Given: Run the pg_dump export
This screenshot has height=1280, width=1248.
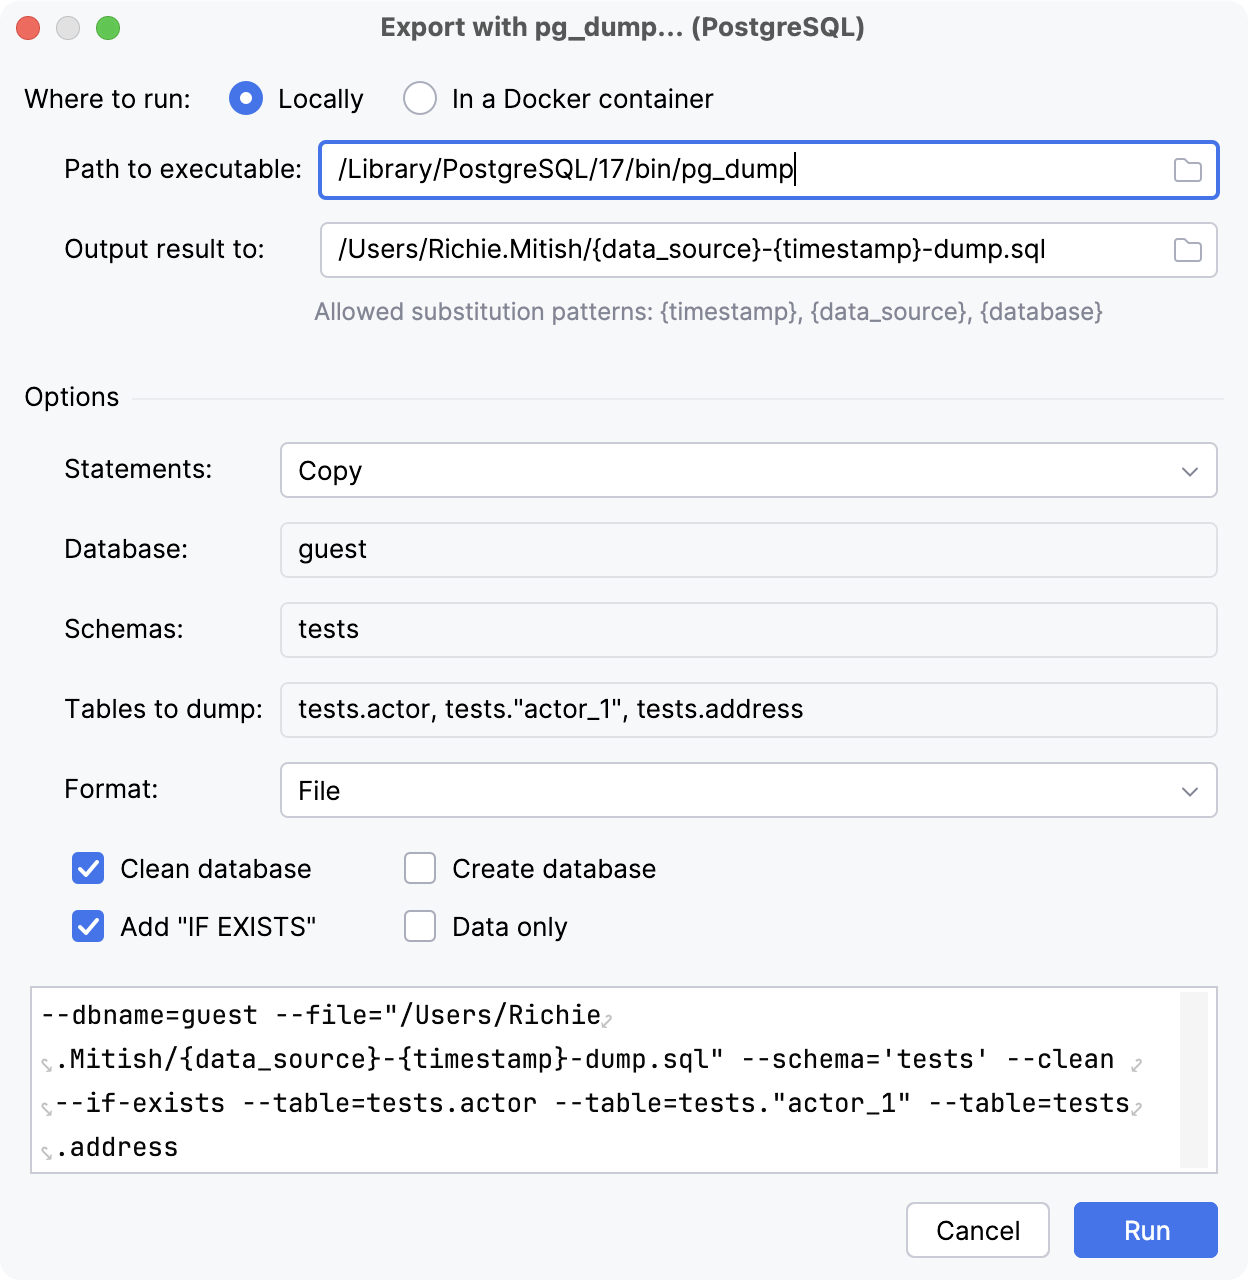Looking at the screenshot, I should tap(1145, 1230).
